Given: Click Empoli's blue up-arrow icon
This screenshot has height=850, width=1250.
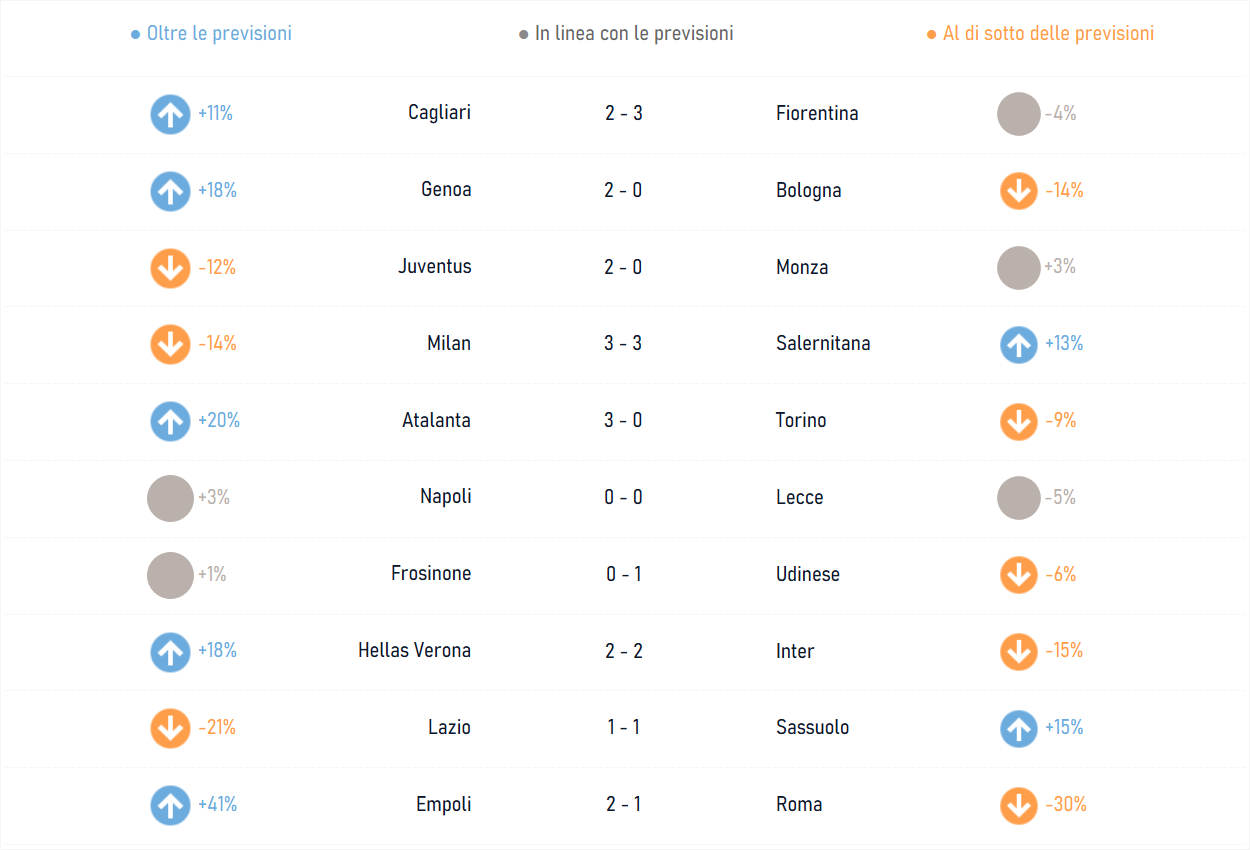Looking at the screenshot, I should coord(170,805).
